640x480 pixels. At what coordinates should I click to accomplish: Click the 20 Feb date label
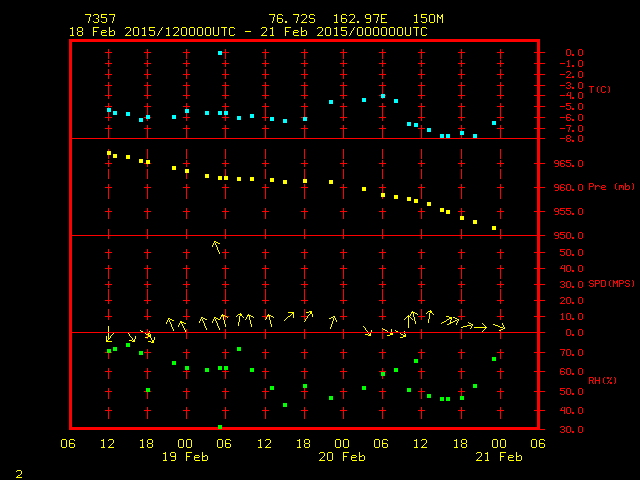coord(342,456)
